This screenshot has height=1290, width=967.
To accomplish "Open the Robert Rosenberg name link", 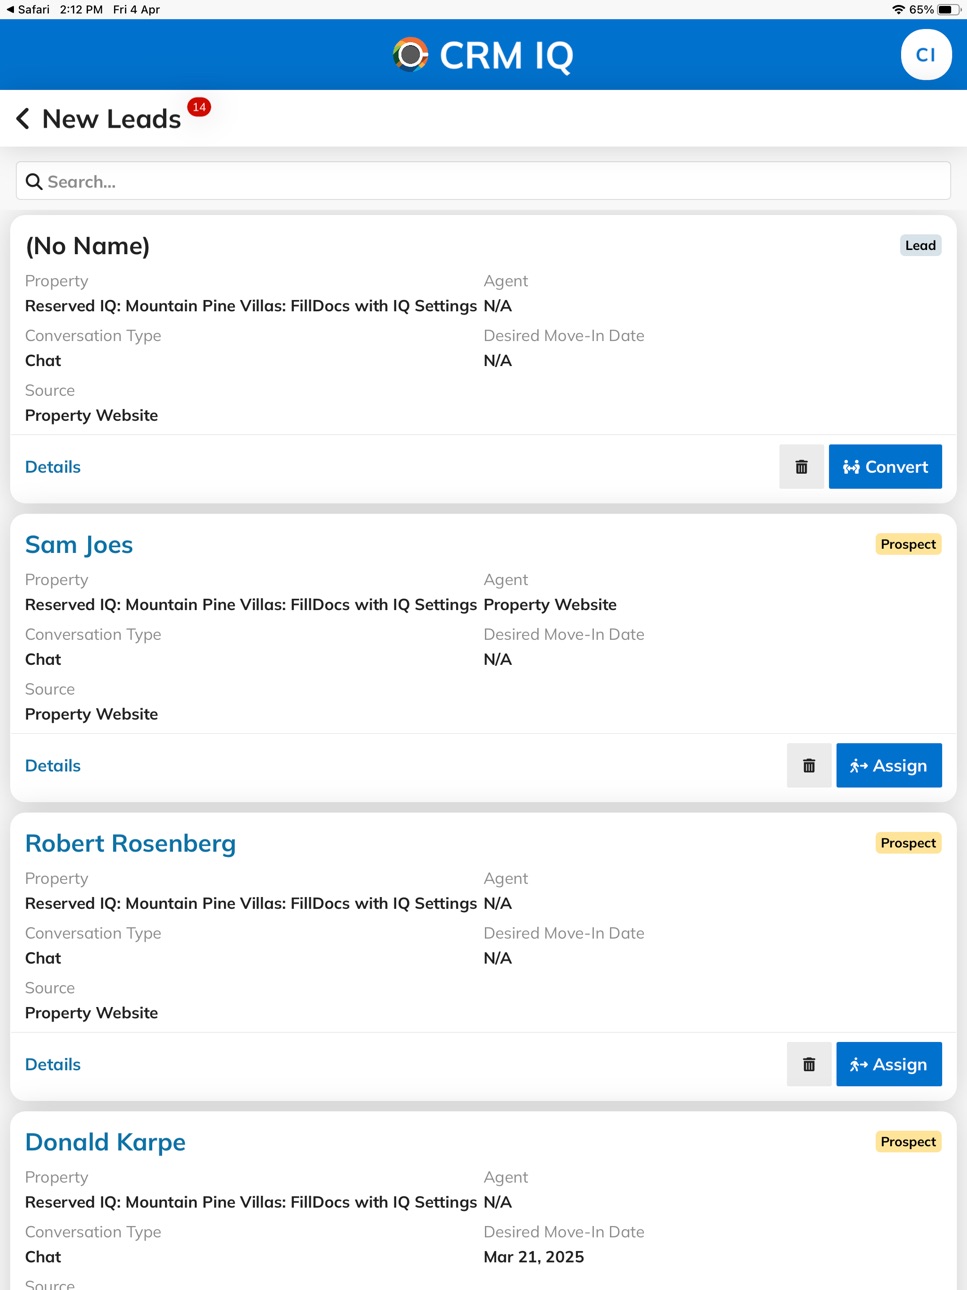I will click(x=130, y=844).
